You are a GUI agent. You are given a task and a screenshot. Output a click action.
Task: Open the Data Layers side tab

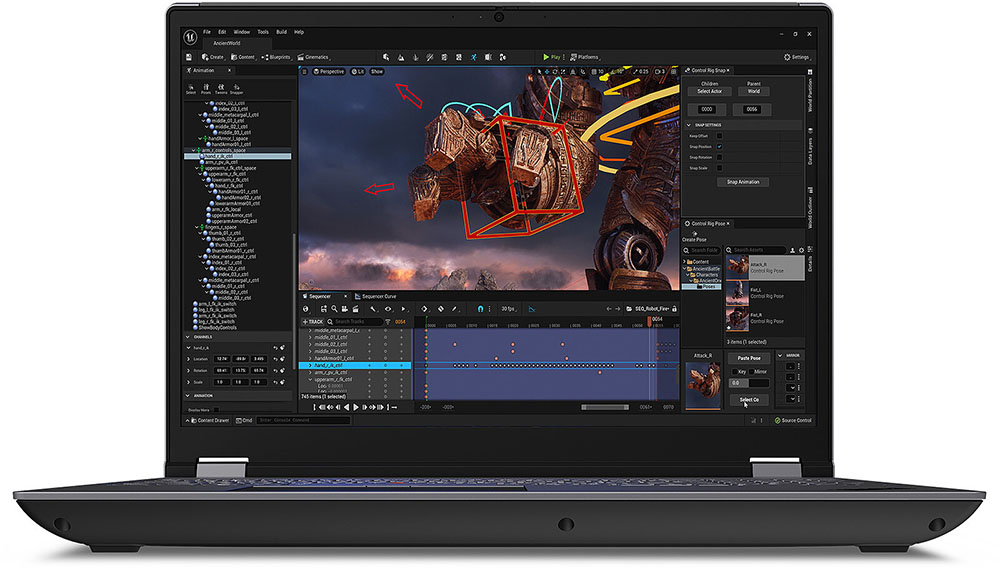point(810,147)
